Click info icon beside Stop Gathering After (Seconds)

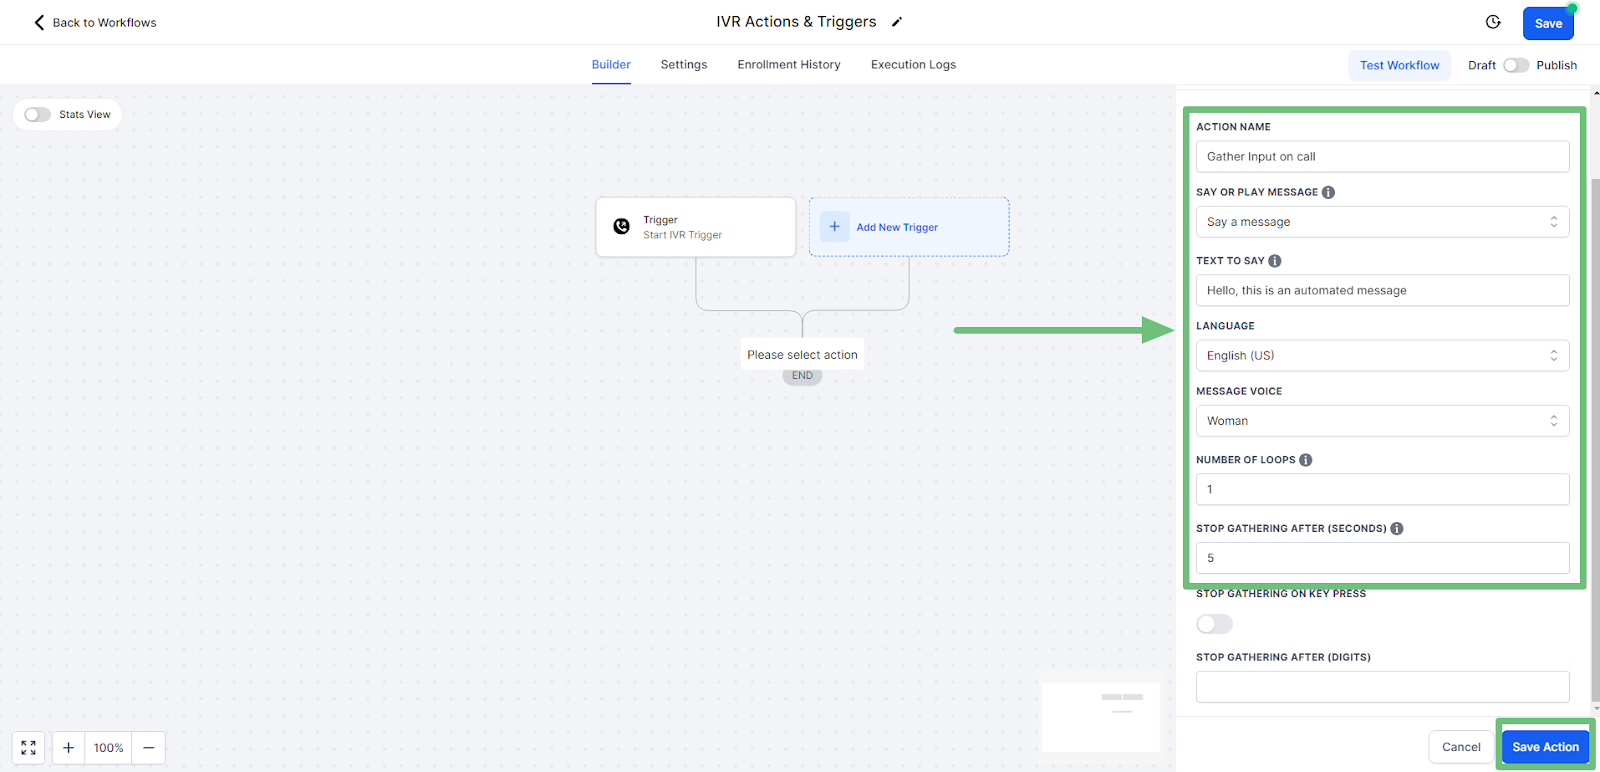[x=1396, y=528]
